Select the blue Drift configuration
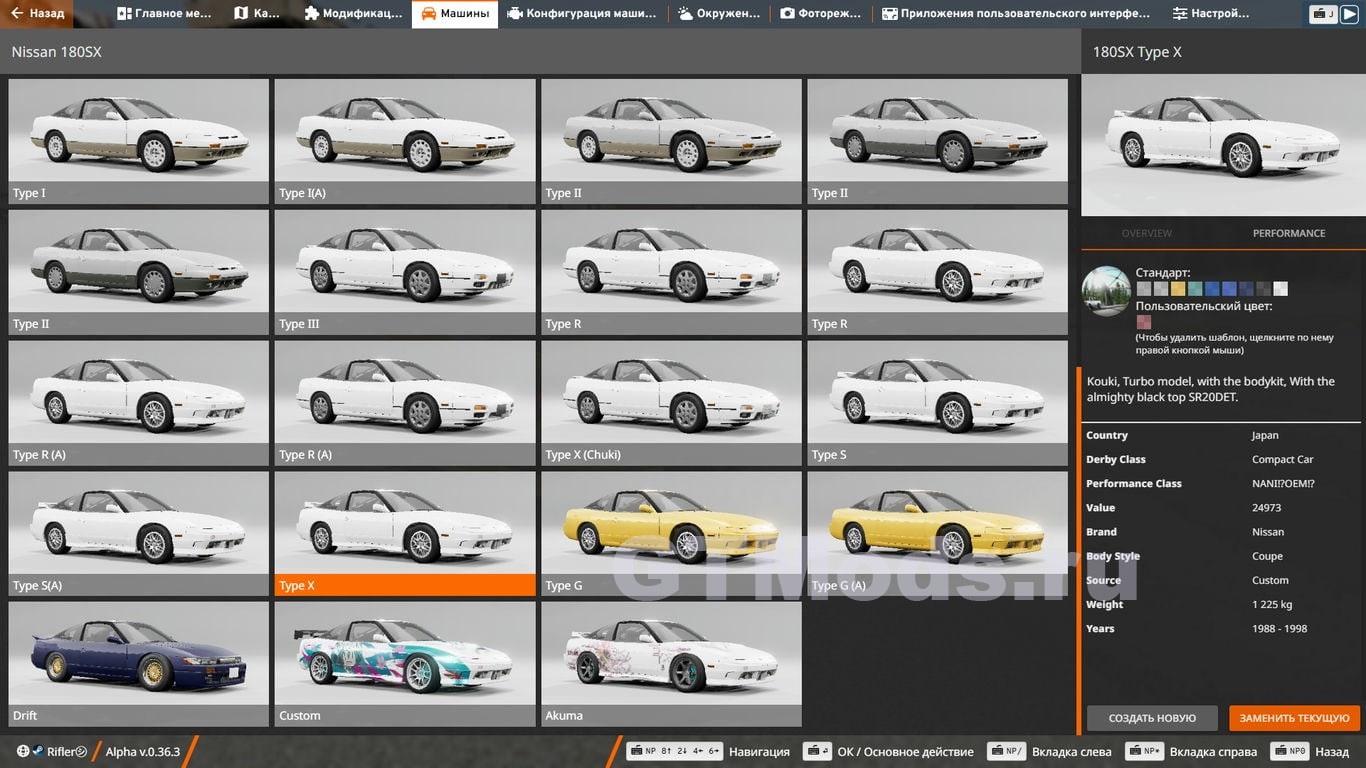This screenshot has width=1366, height=768. pos(139,664)
